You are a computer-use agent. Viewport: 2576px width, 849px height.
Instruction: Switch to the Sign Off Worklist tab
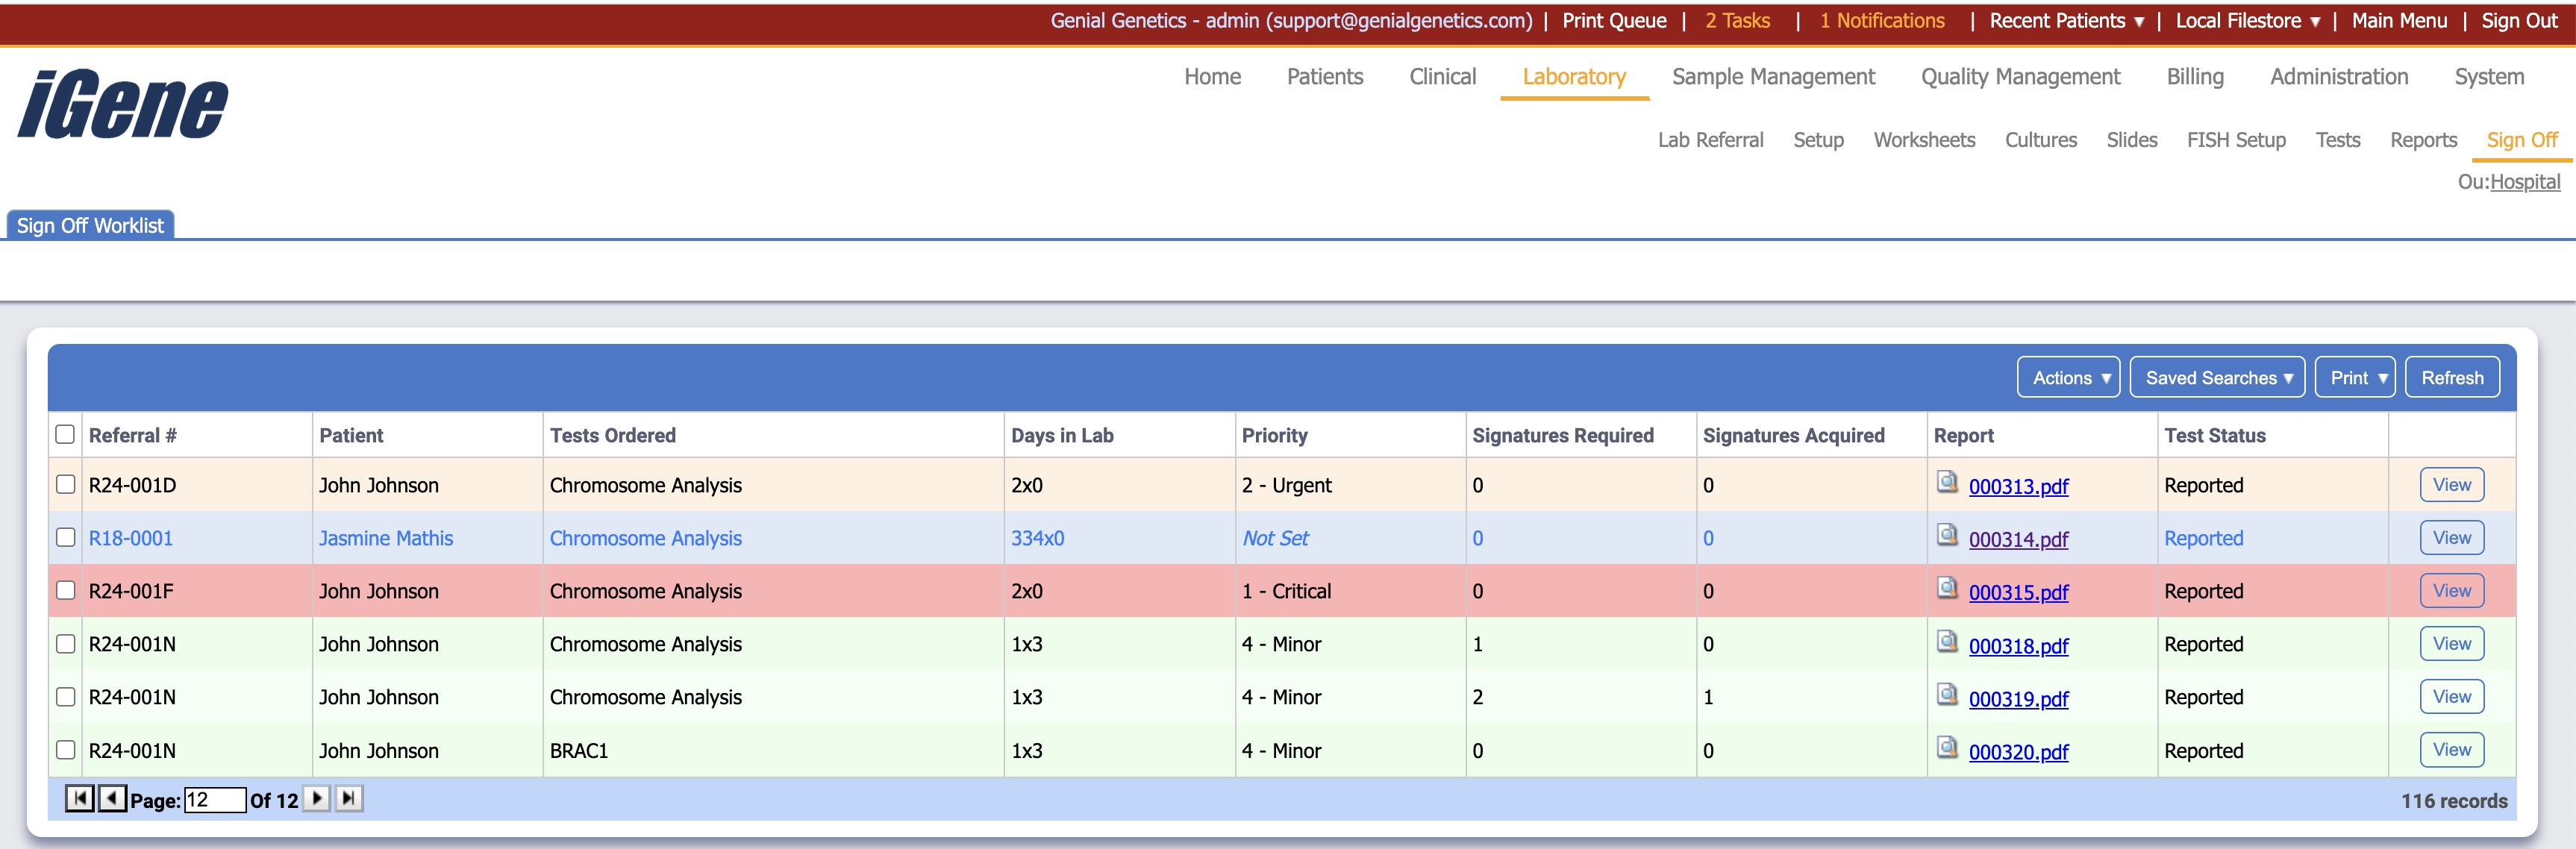click(x=91, y=225)
